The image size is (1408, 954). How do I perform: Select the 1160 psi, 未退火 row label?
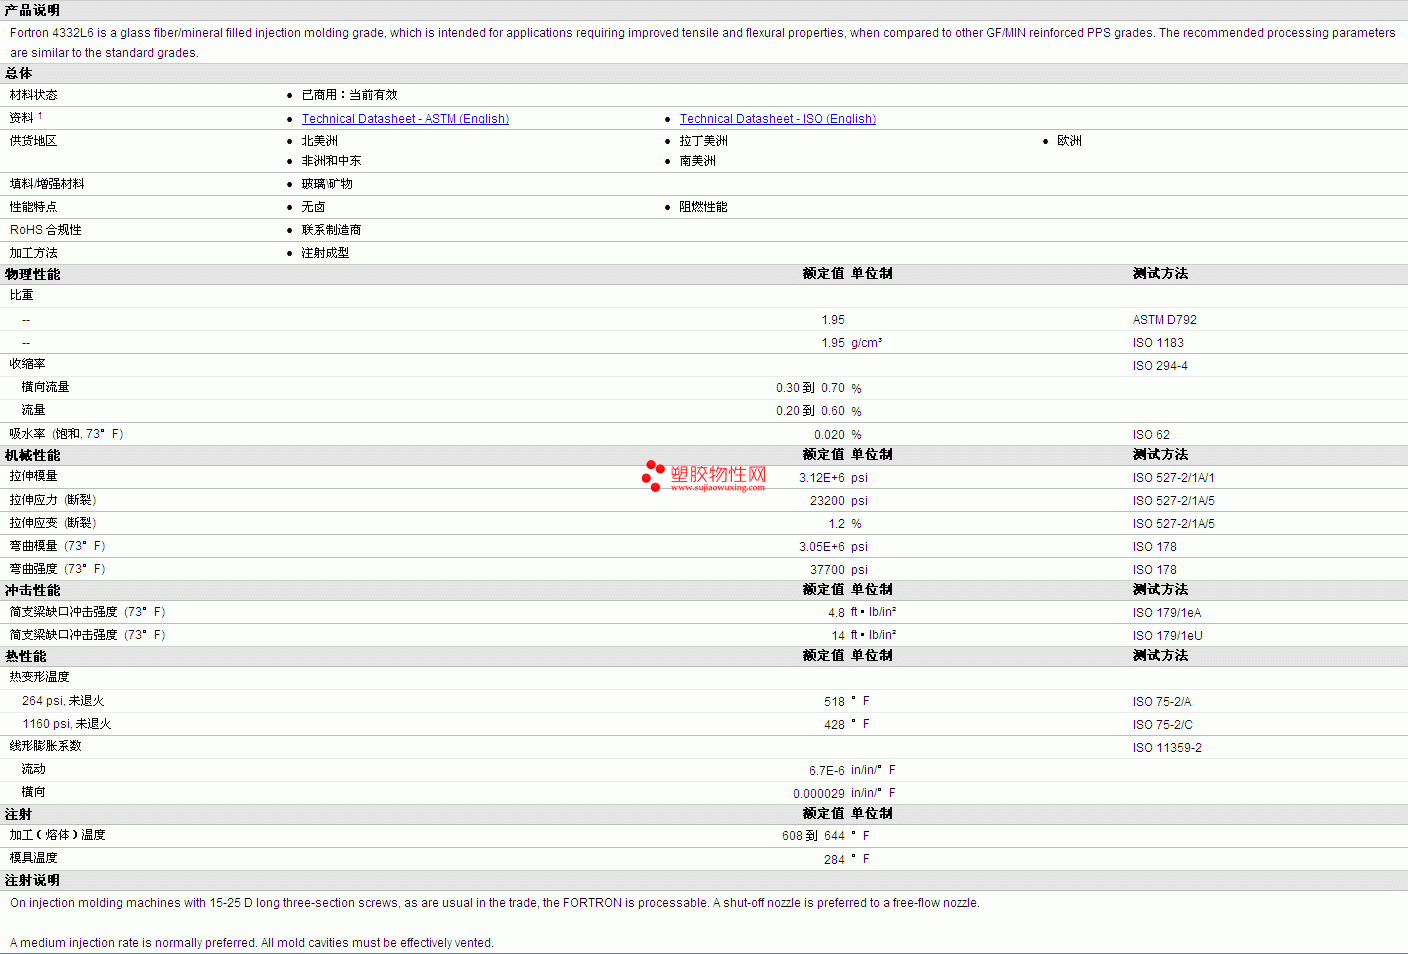pyautogui.click(x=67, y=724)
